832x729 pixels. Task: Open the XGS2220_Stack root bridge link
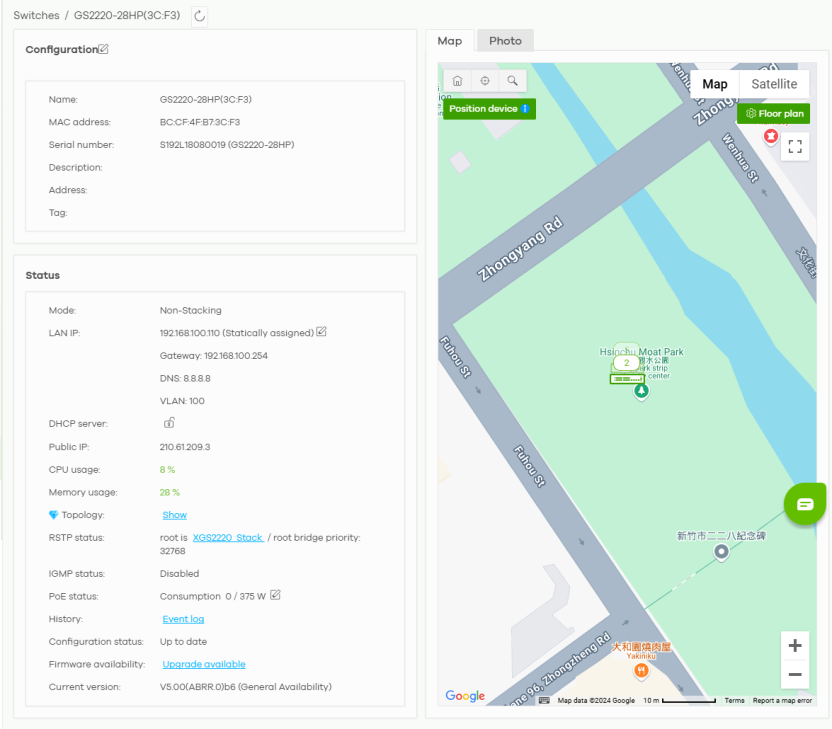[x=228, y=538]
